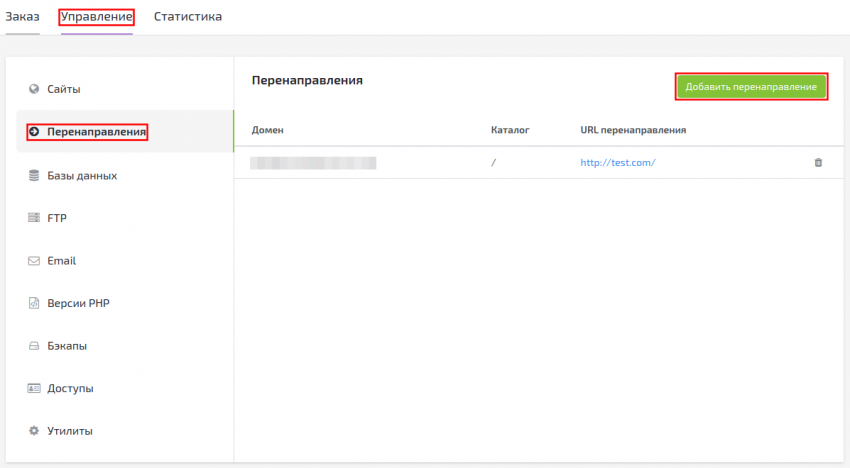
Task: Follow the http://test.com/ redirect link
Action: pyautogui.click(x=617, y=162)
